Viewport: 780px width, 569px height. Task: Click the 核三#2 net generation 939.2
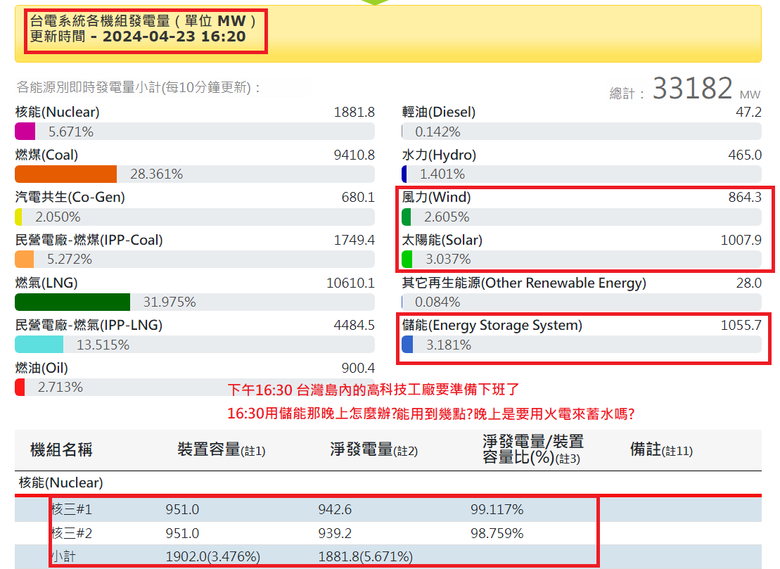pos(335,533)
